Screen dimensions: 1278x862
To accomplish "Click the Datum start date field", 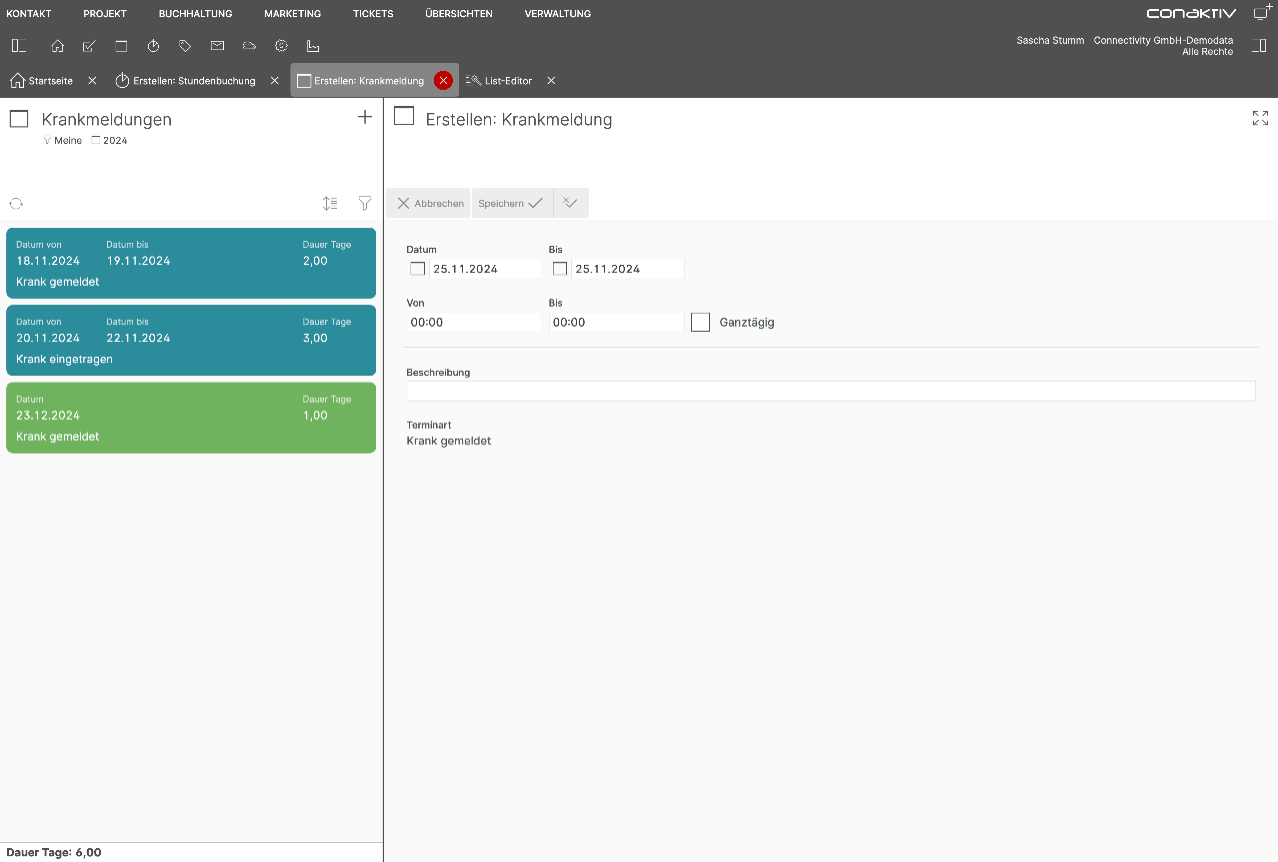I will [x=485, y=269].
